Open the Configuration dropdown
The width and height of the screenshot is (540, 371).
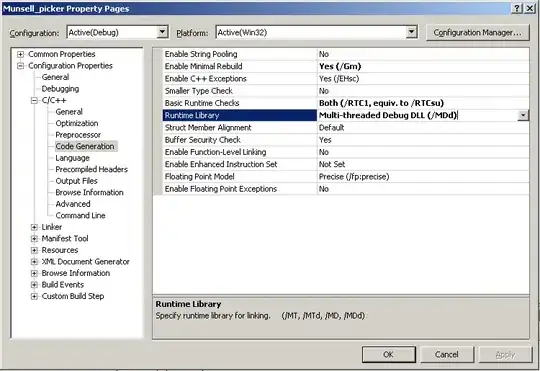point(162,33)
